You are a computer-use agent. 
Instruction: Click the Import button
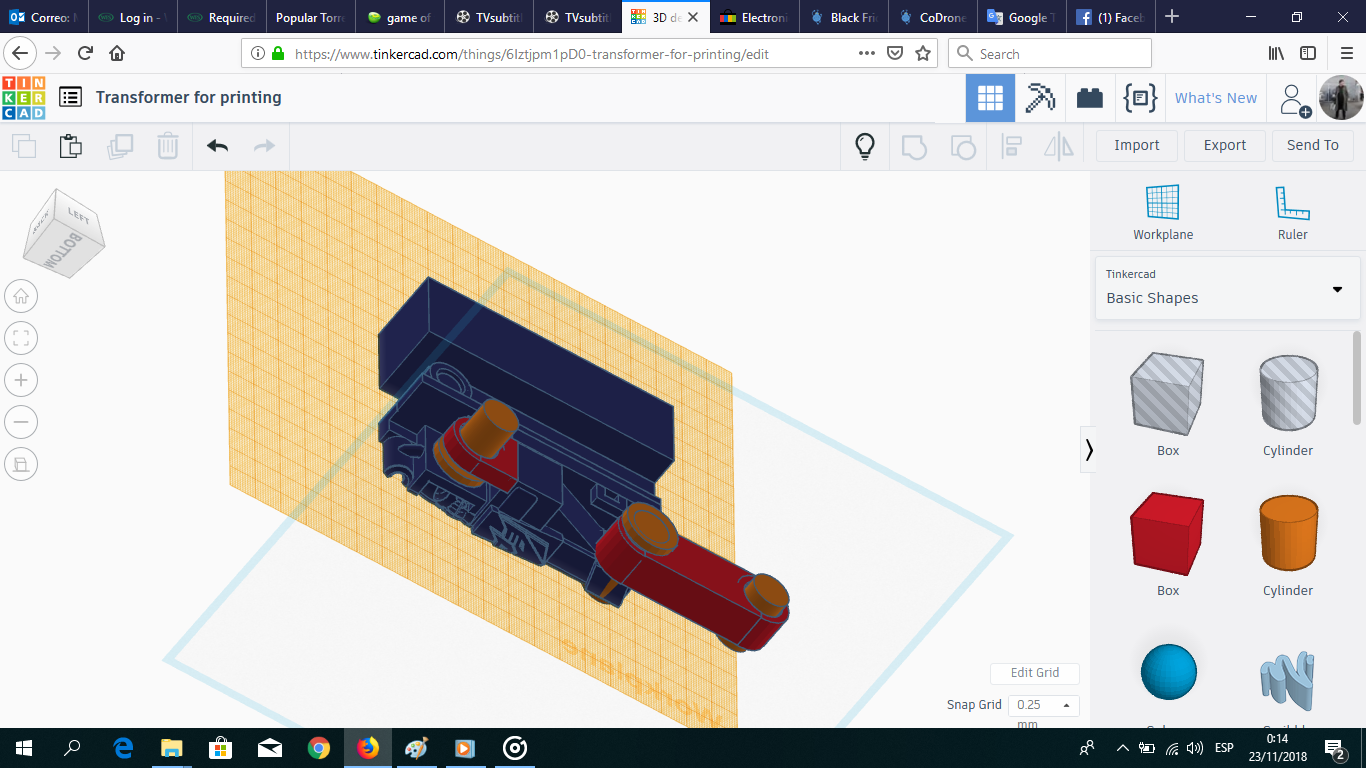point(1137,146)
